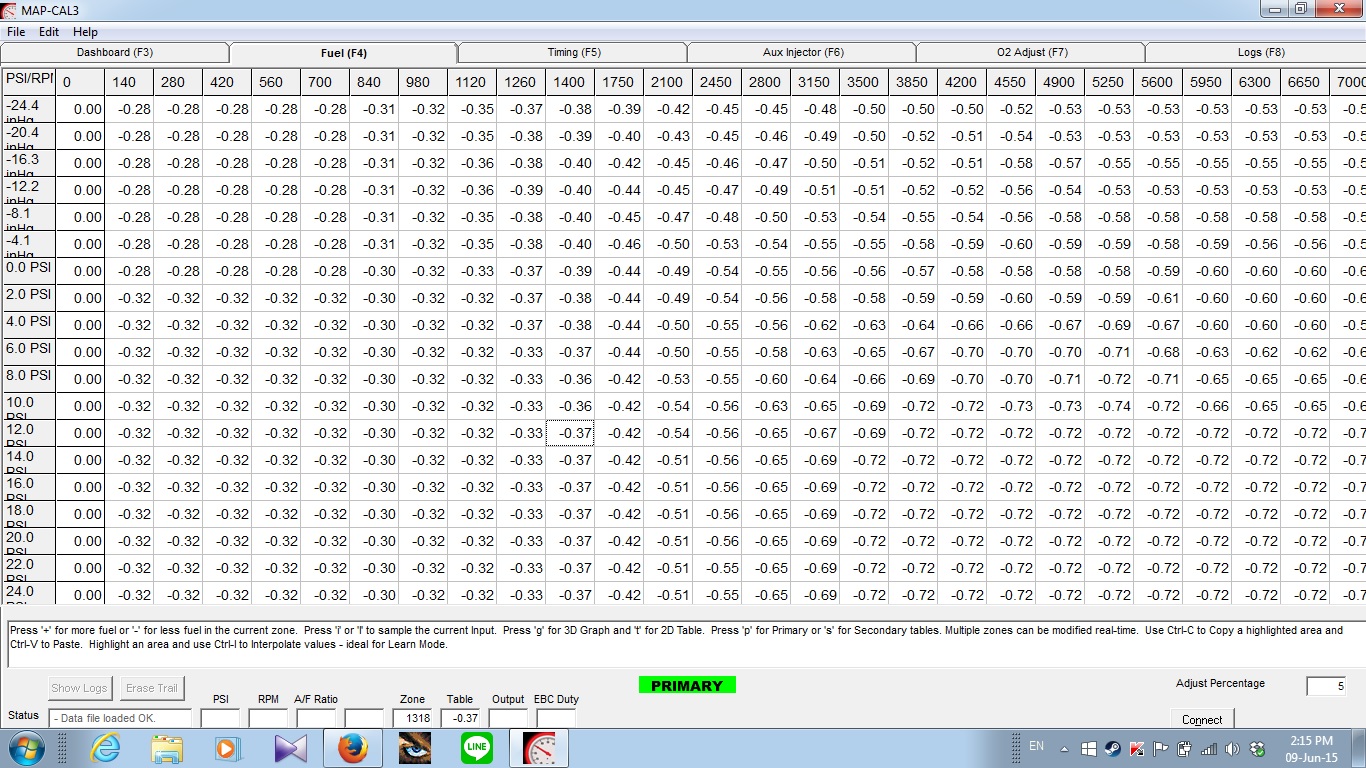
Task: Expand hidden system tray icons arrow
Action: [1064, 748]
